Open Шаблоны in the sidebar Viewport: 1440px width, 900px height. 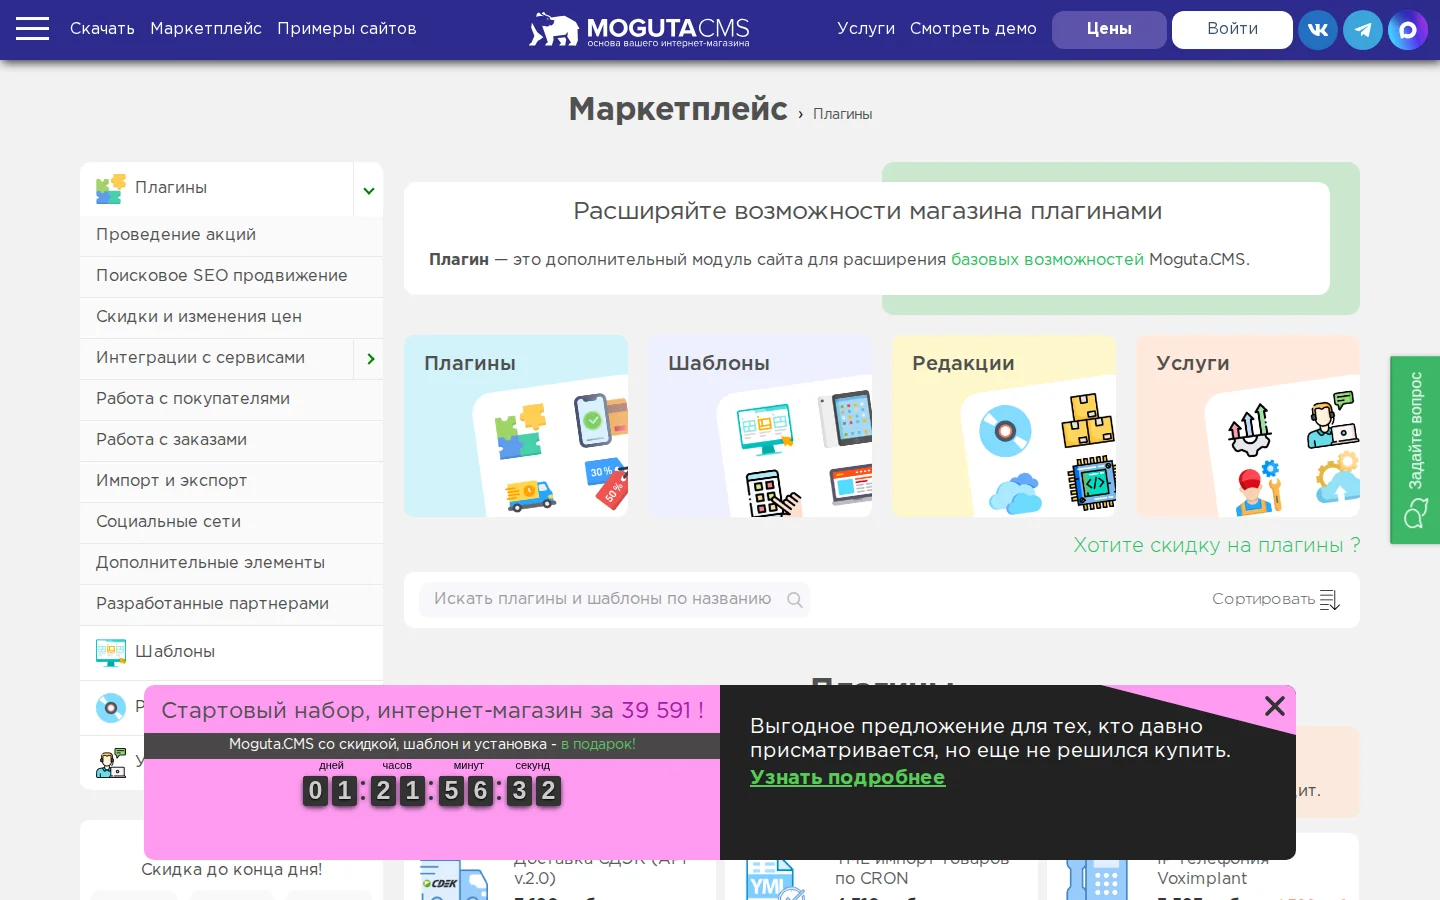[231, 653]
